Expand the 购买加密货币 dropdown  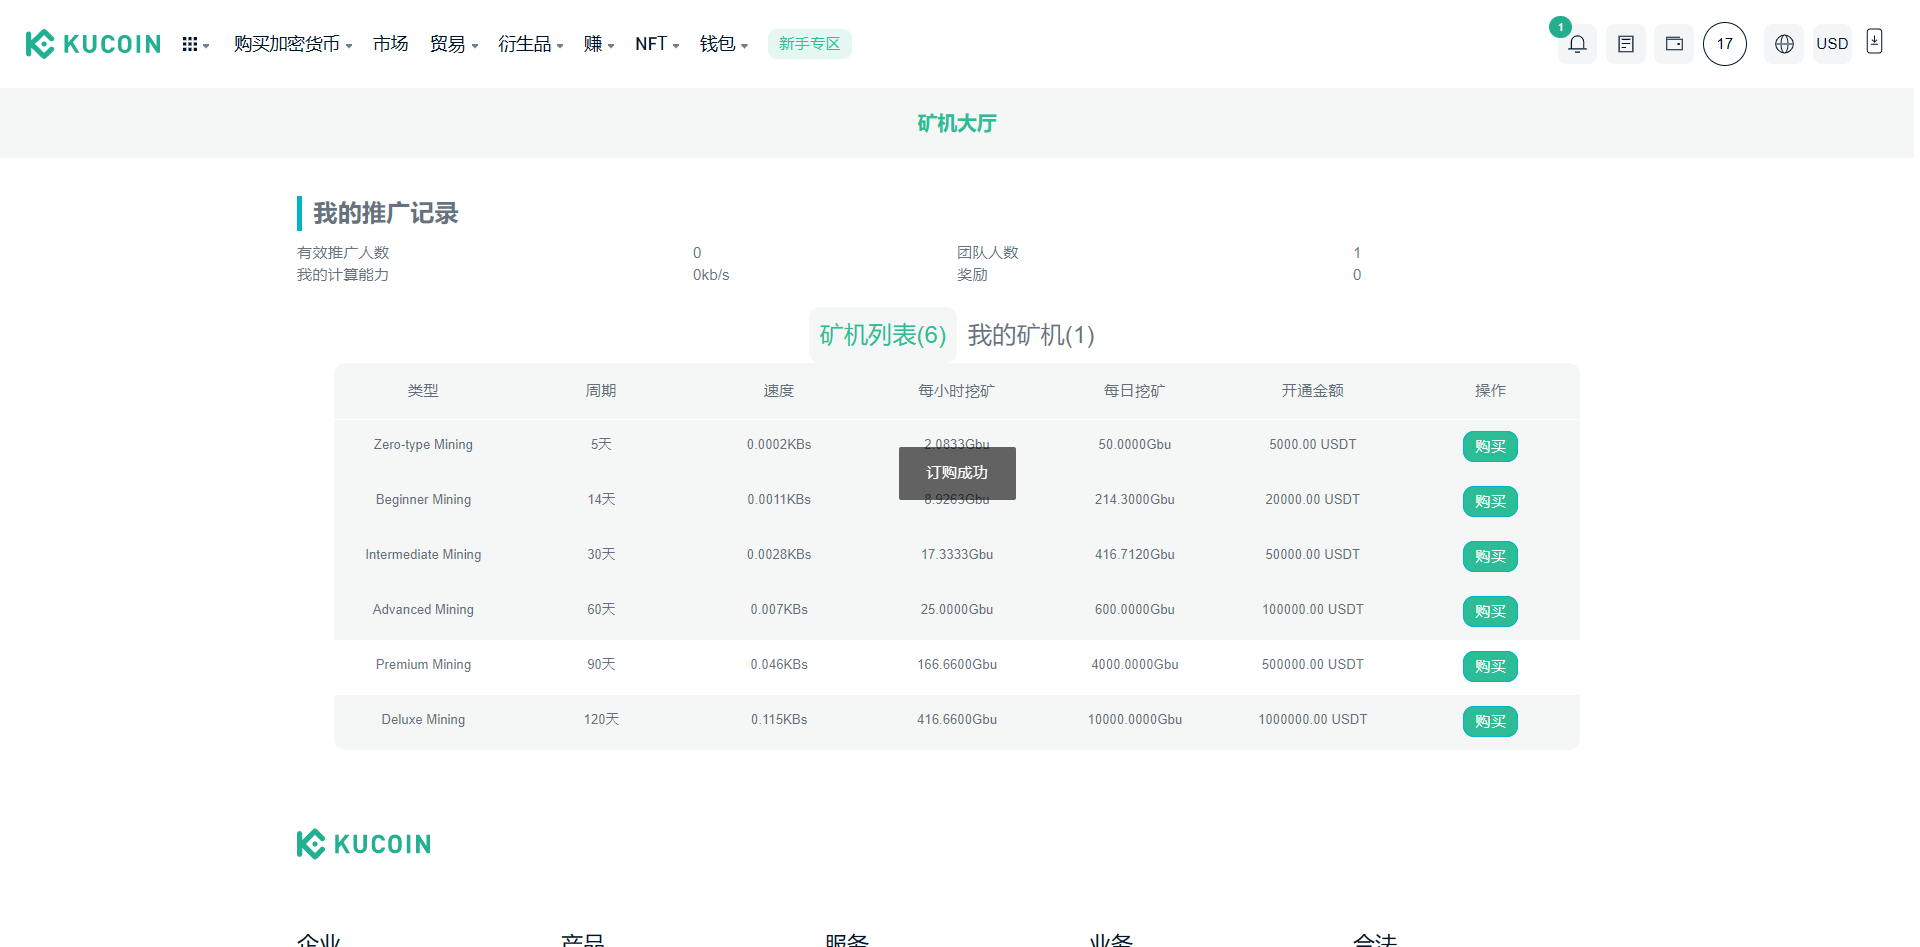(x=292, y=44)
